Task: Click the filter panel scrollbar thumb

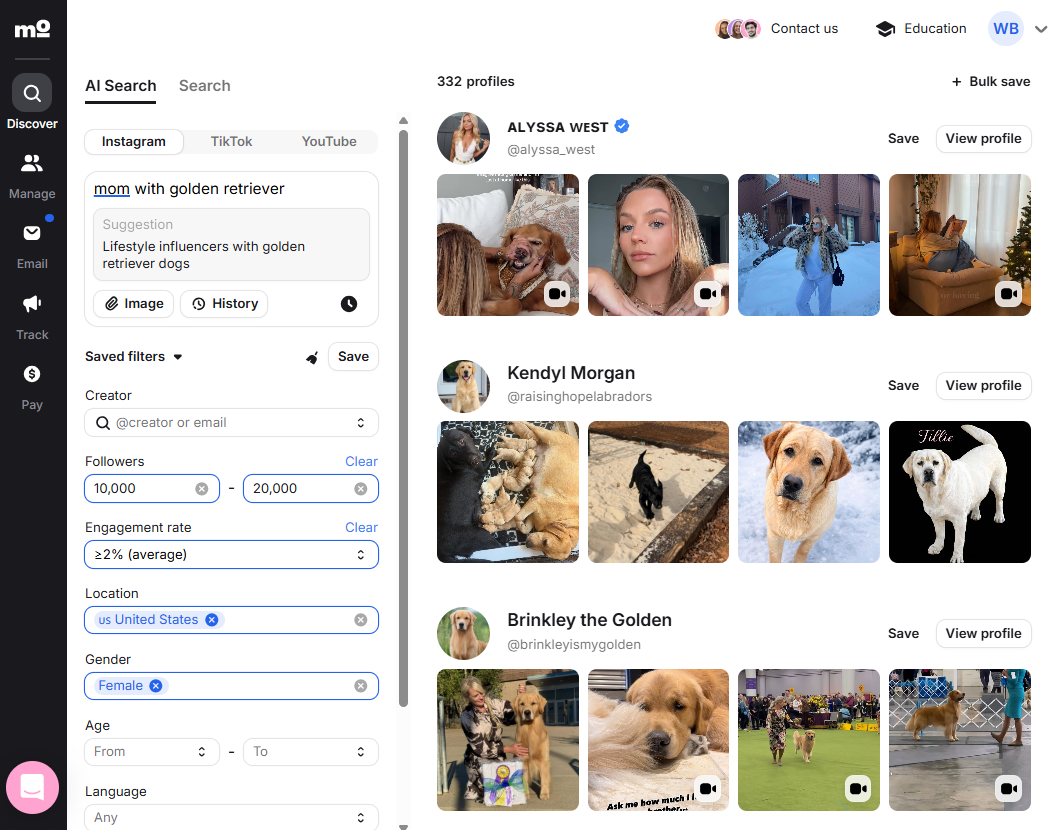Action: pyautogui.click(x=403, y=417)
